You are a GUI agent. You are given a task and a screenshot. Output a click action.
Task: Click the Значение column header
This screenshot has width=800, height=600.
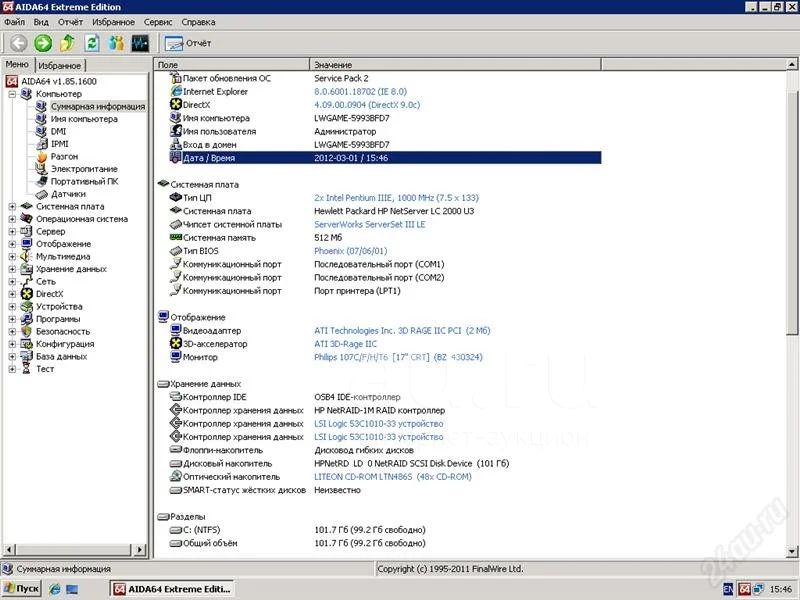[456, 65]
